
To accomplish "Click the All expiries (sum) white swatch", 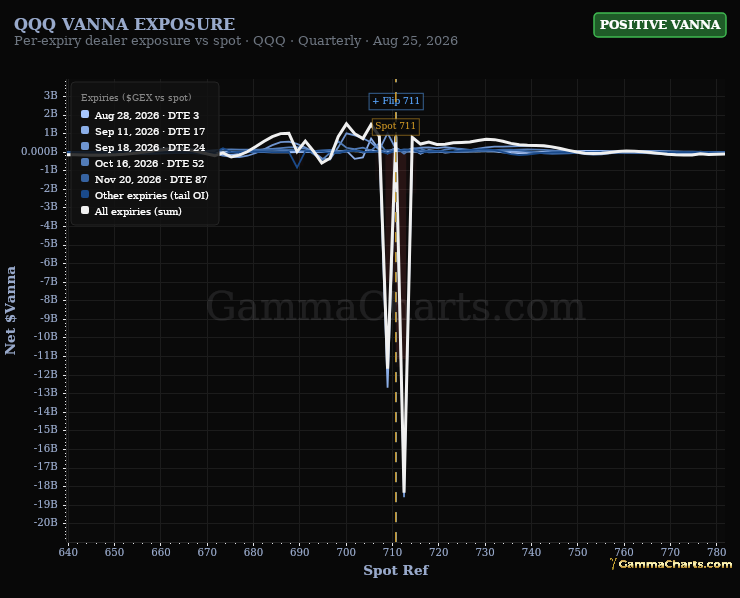I will click(85, 211).
